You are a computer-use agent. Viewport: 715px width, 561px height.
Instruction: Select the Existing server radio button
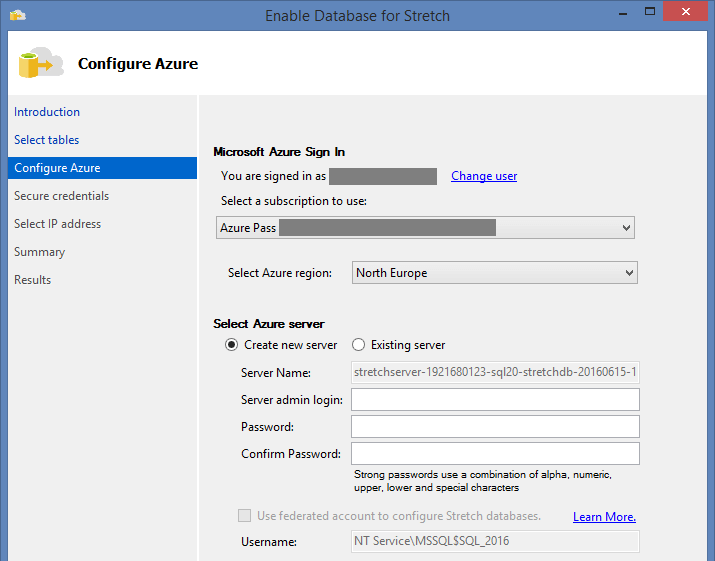pos(358,345)
